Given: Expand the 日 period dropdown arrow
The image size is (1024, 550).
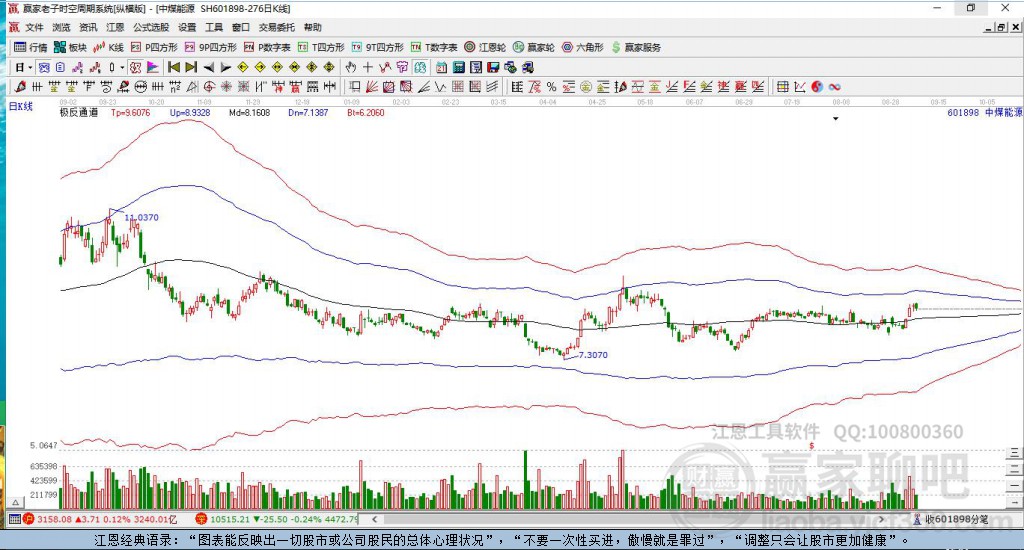Looking at the screenshot, I should tap(30, 68).
